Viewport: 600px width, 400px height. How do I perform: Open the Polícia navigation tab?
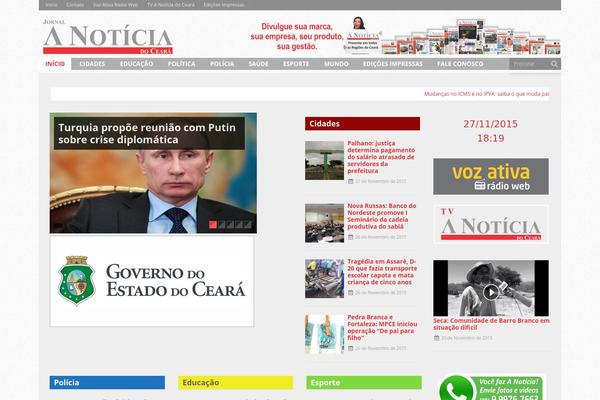point(222,64)
